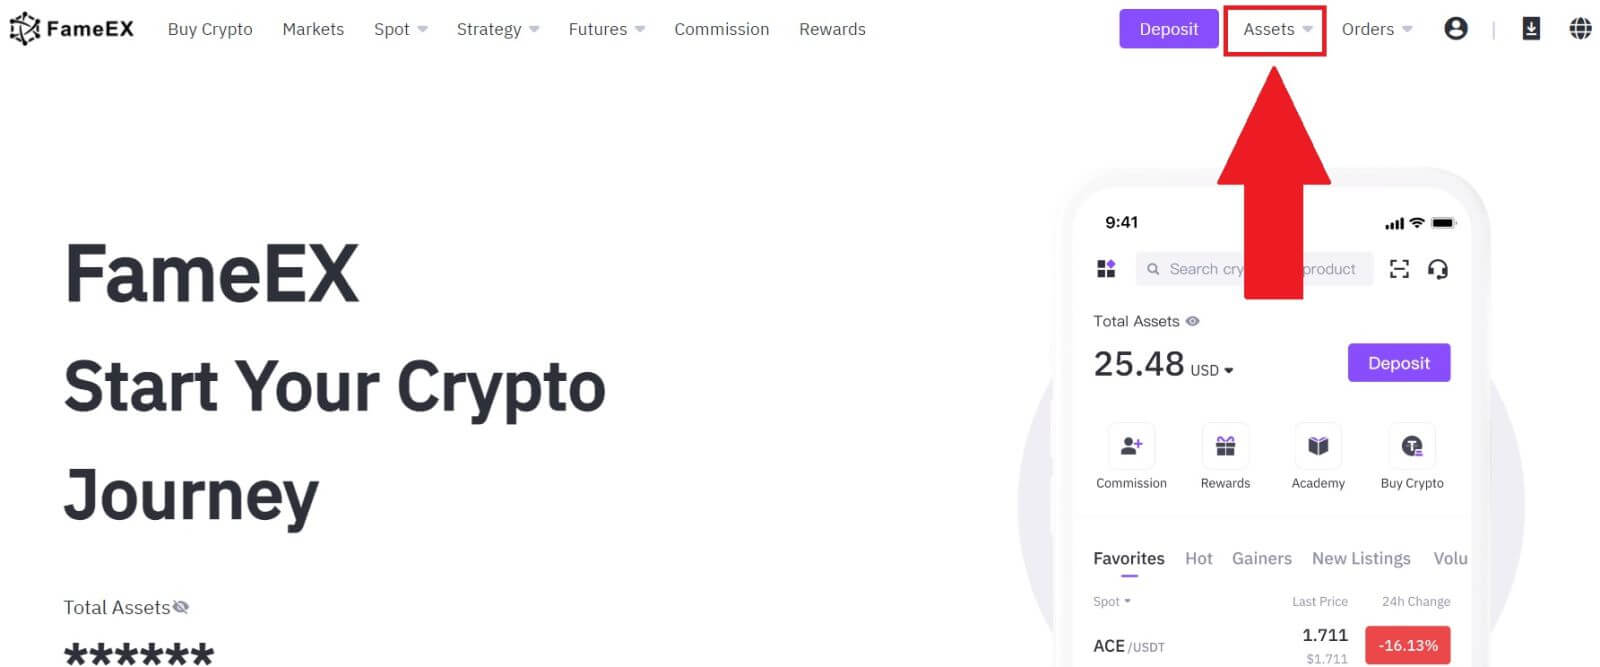Image resolution: width=1600 pixels, height=667 pixels.
Task: Click the QR scan icon beside the search bar
Action: (1398, 268)
